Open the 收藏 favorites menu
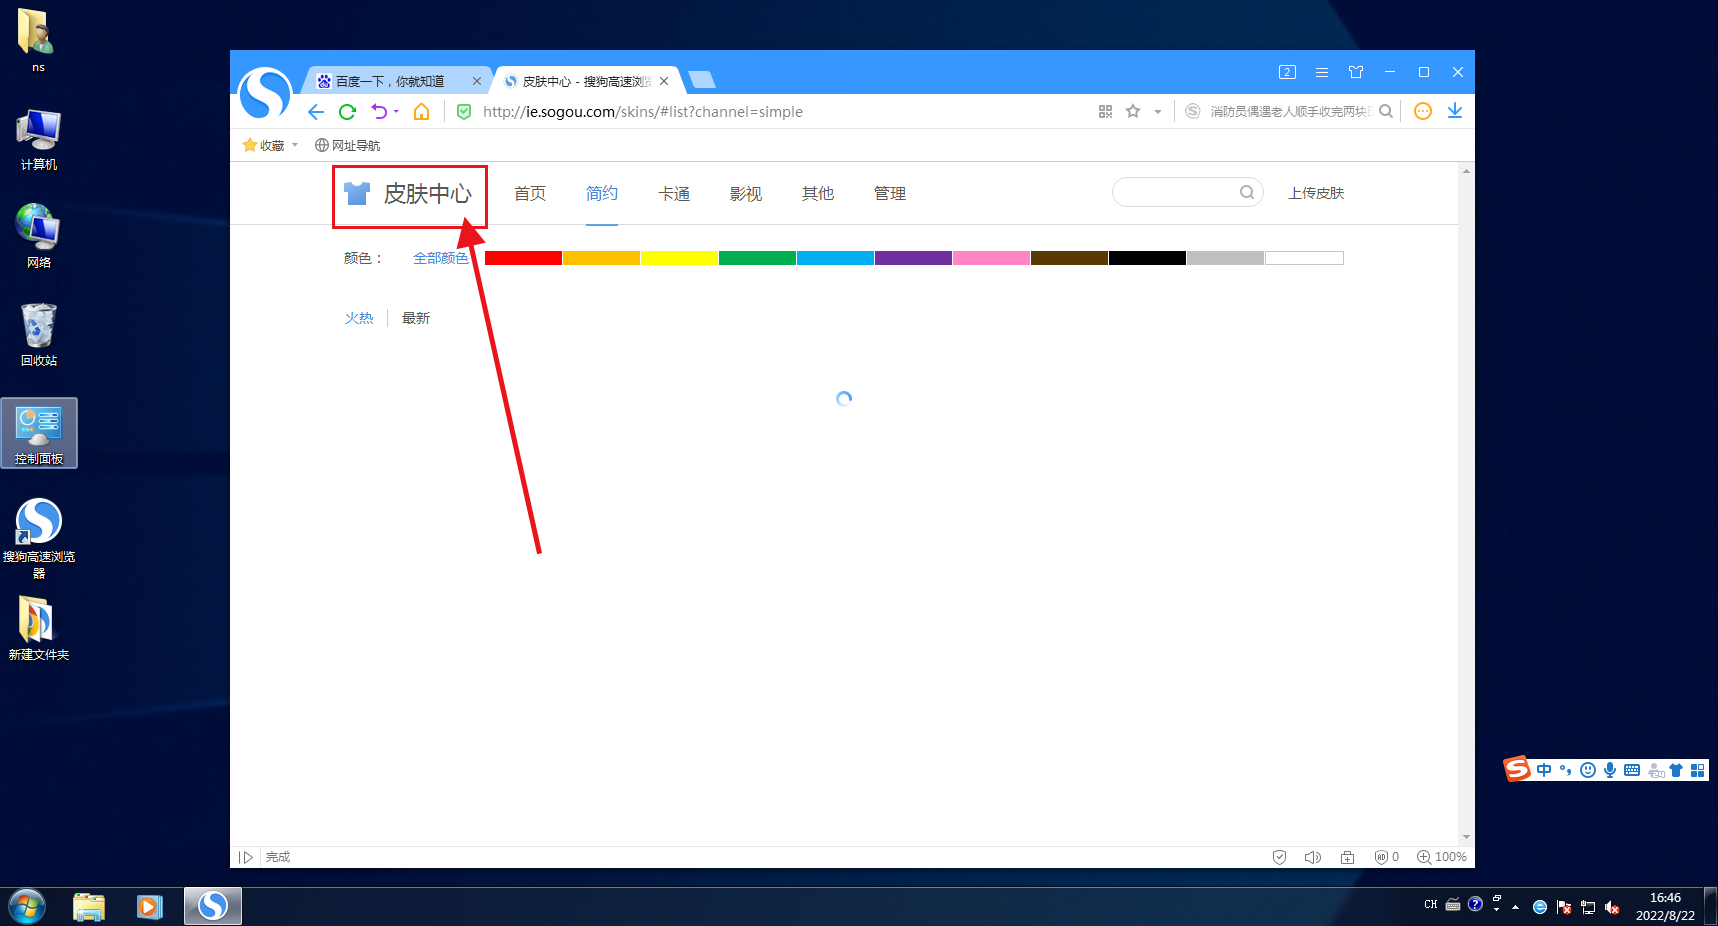Screen dimensions: 1718x926 point(270,145)
